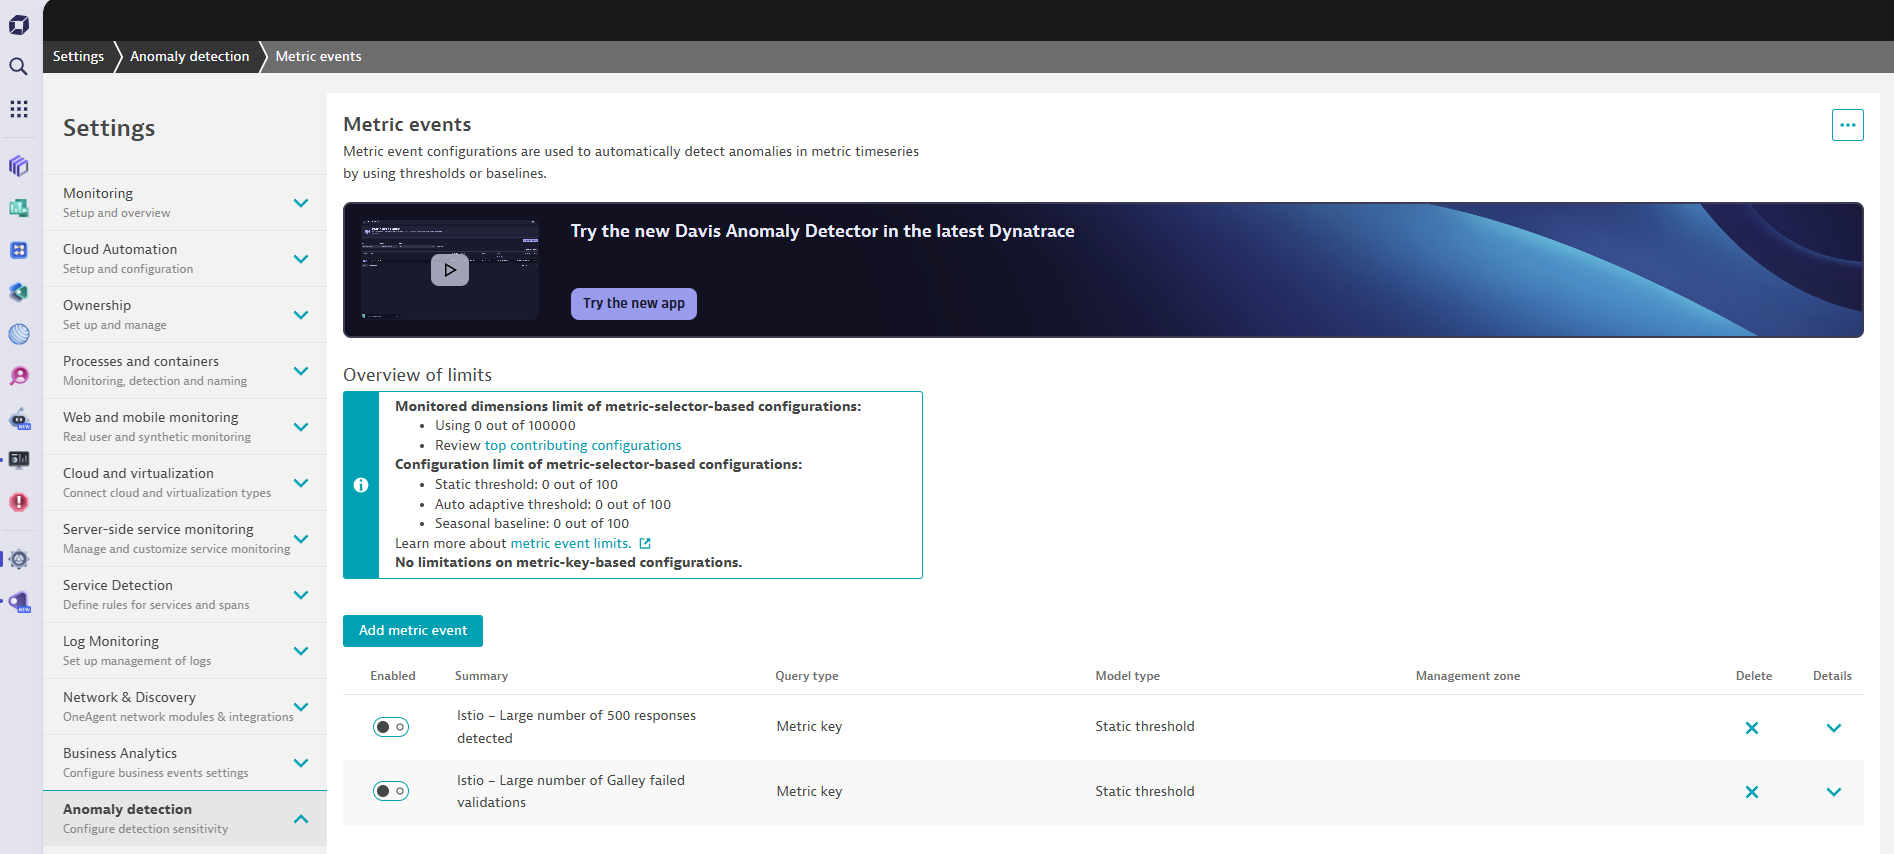Click the Summary column header

(481, 676)
